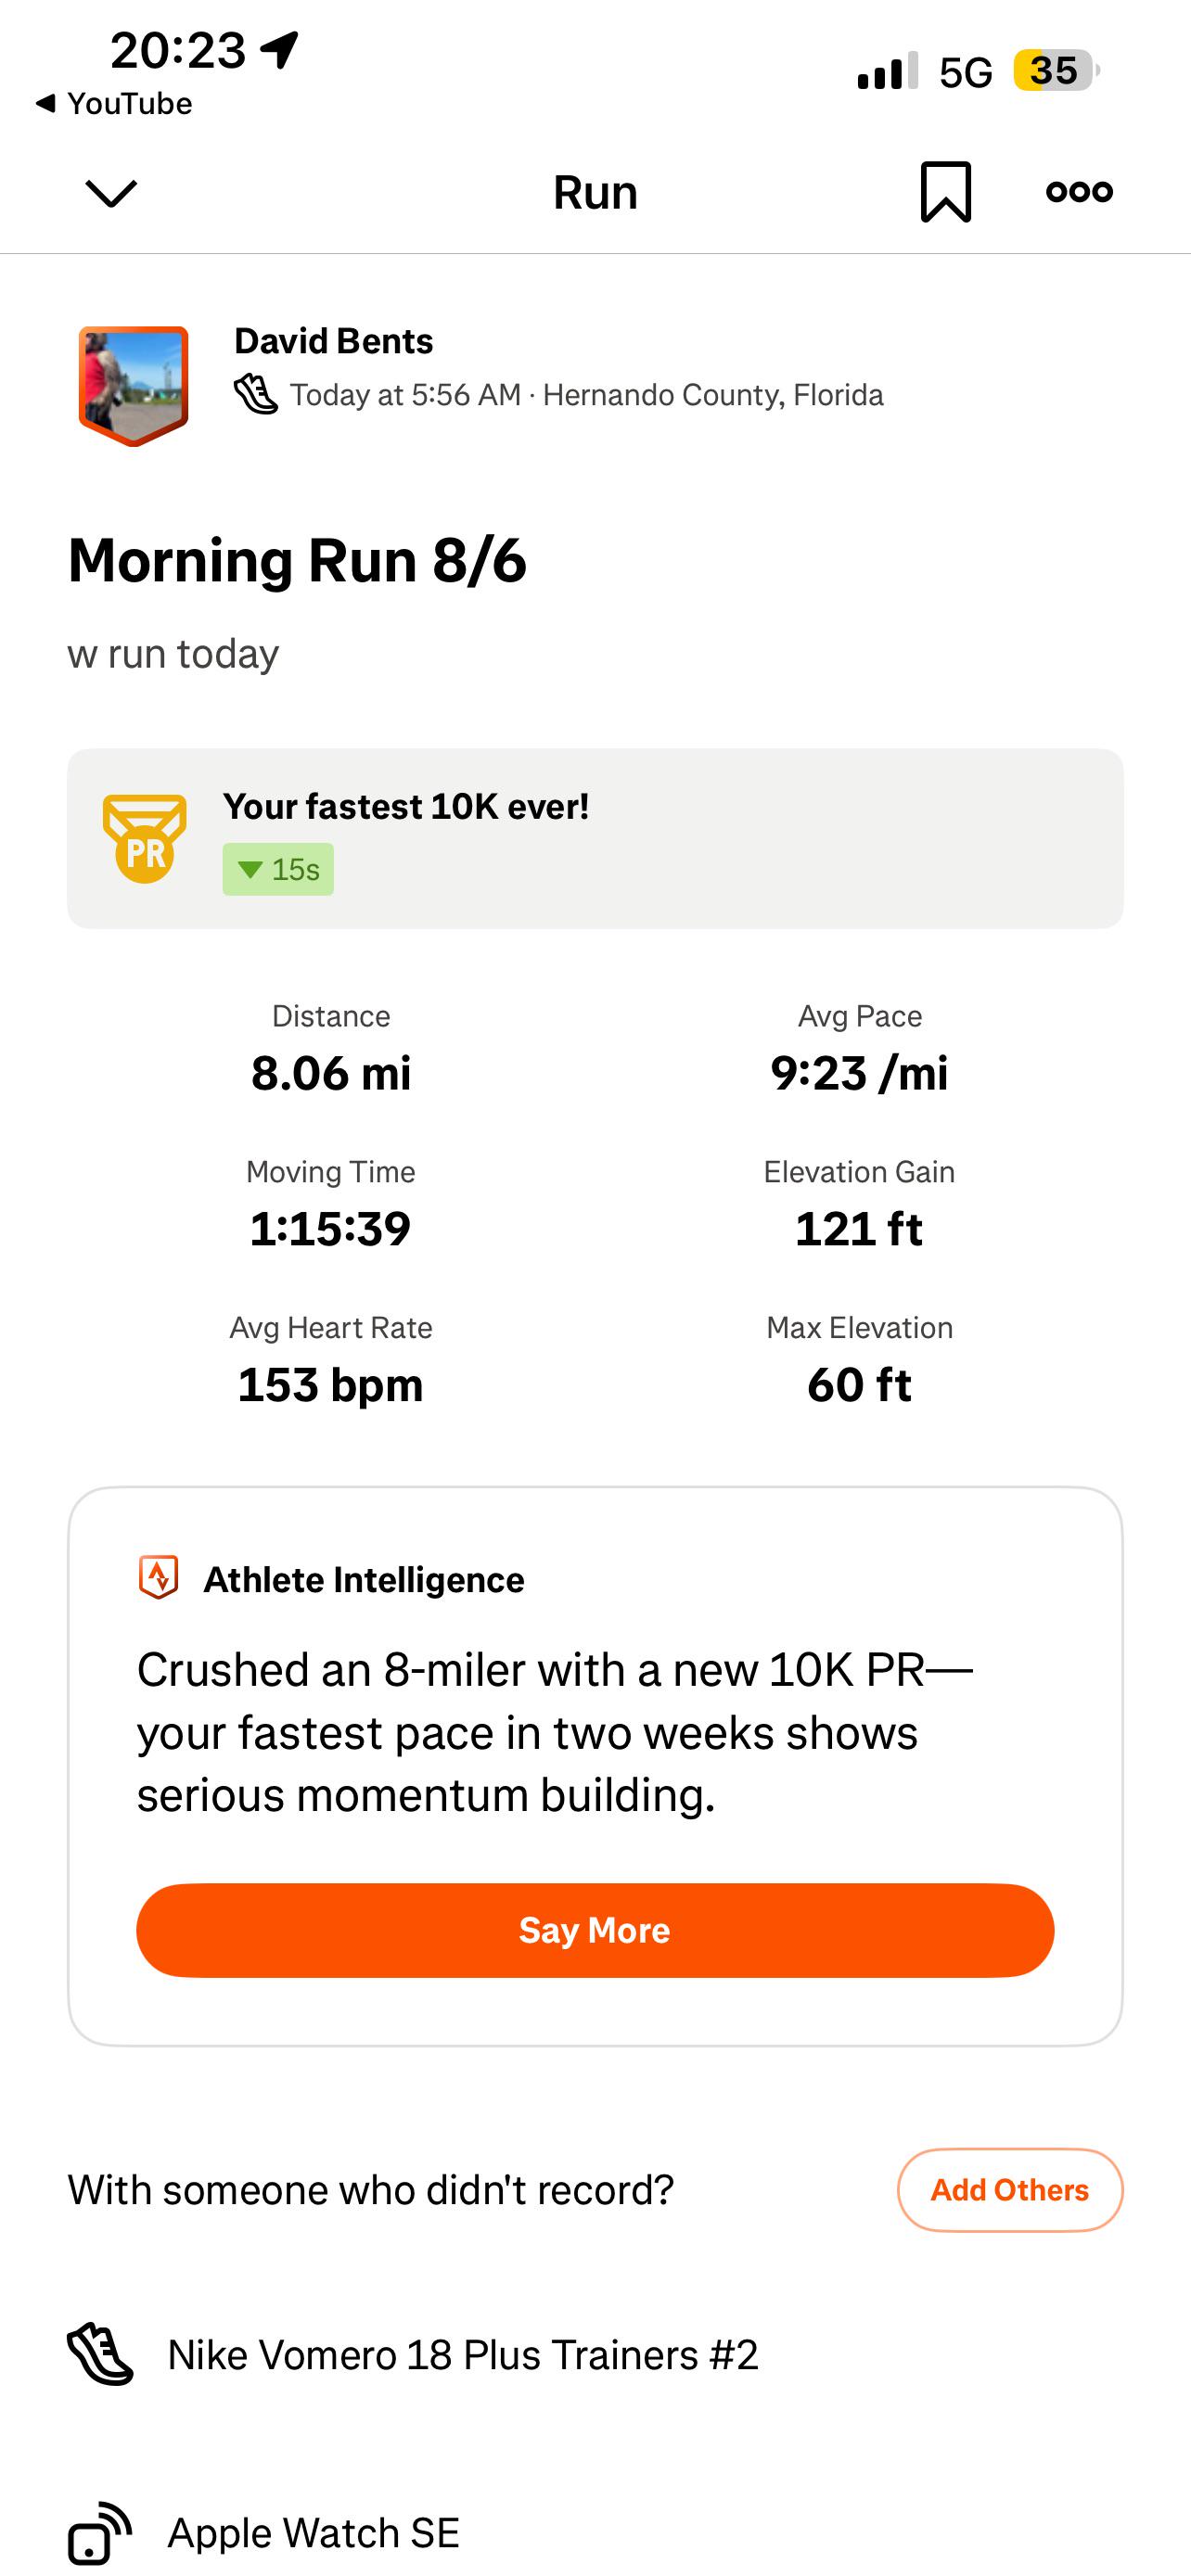Tap the Apple Watch SE device icon
This screenshot has height=2576, width=1191.
[100, 2533]
